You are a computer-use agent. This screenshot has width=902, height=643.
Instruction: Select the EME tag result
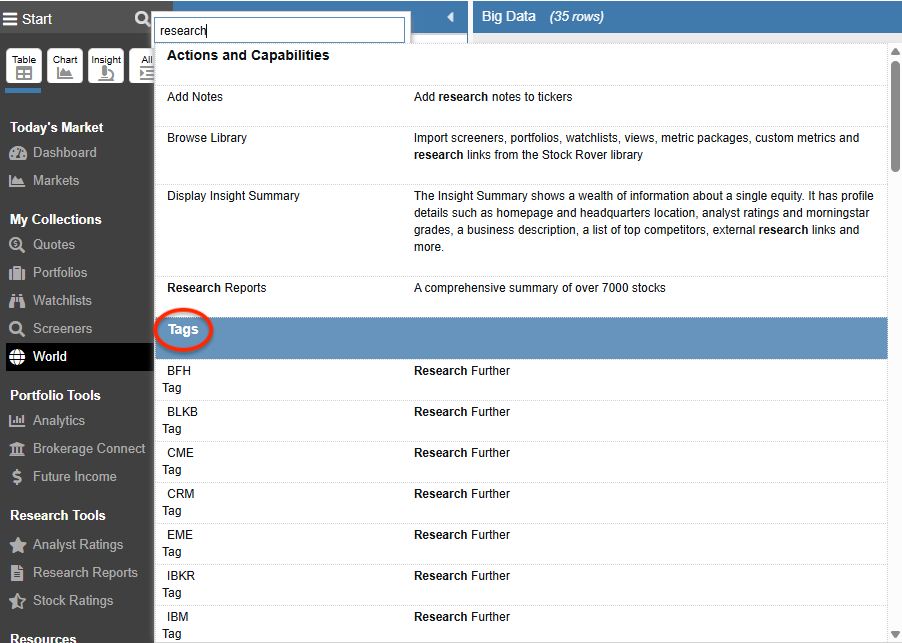[x=521, y=544]
